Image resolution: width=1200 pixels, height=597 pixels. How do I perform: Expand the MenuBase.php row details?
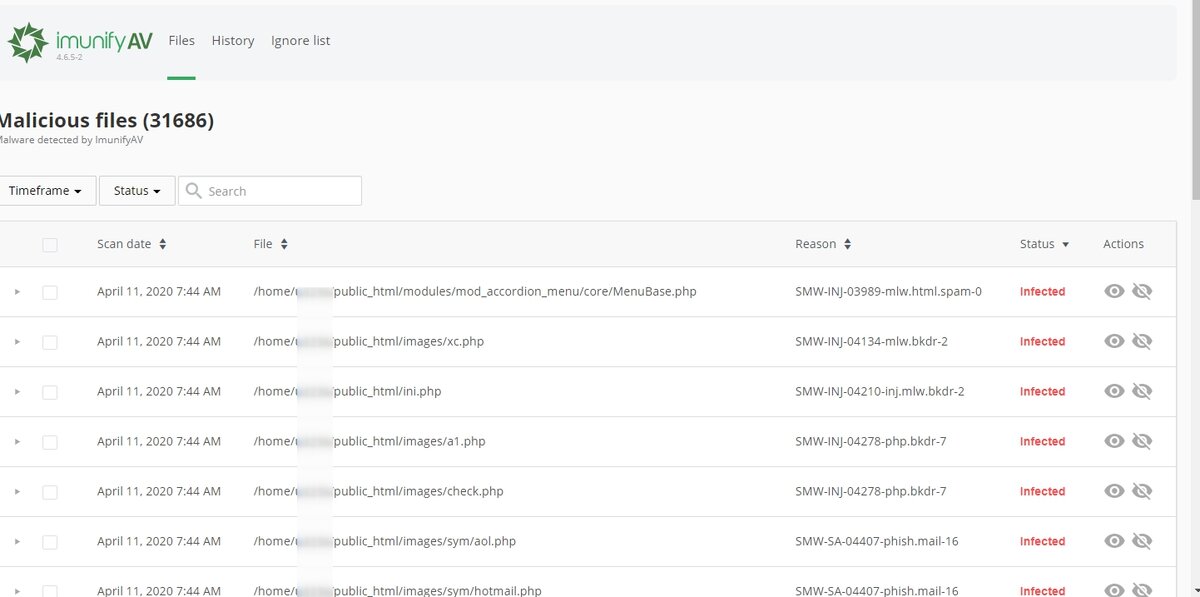click(x=17, y=291)
